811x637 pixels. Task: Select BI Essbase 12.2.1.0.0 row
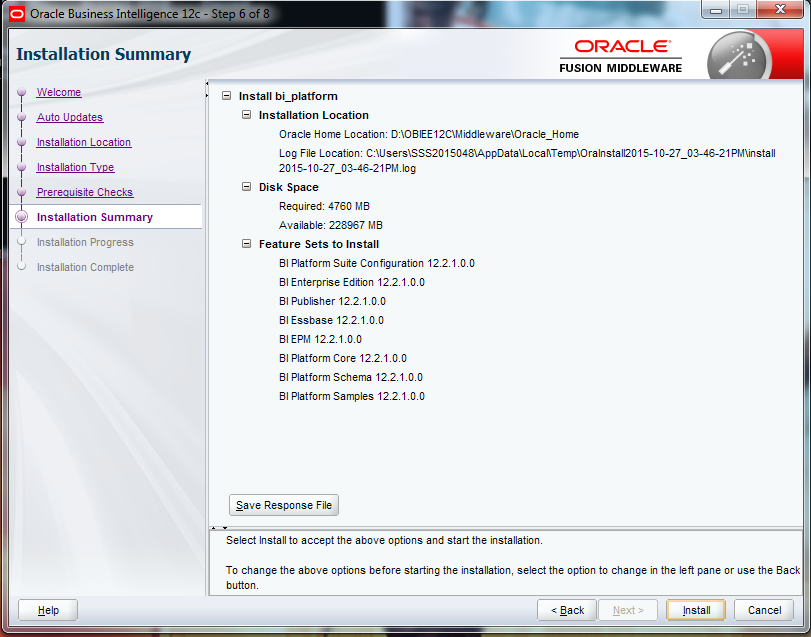pyautogui.click(x=331, y=320)
